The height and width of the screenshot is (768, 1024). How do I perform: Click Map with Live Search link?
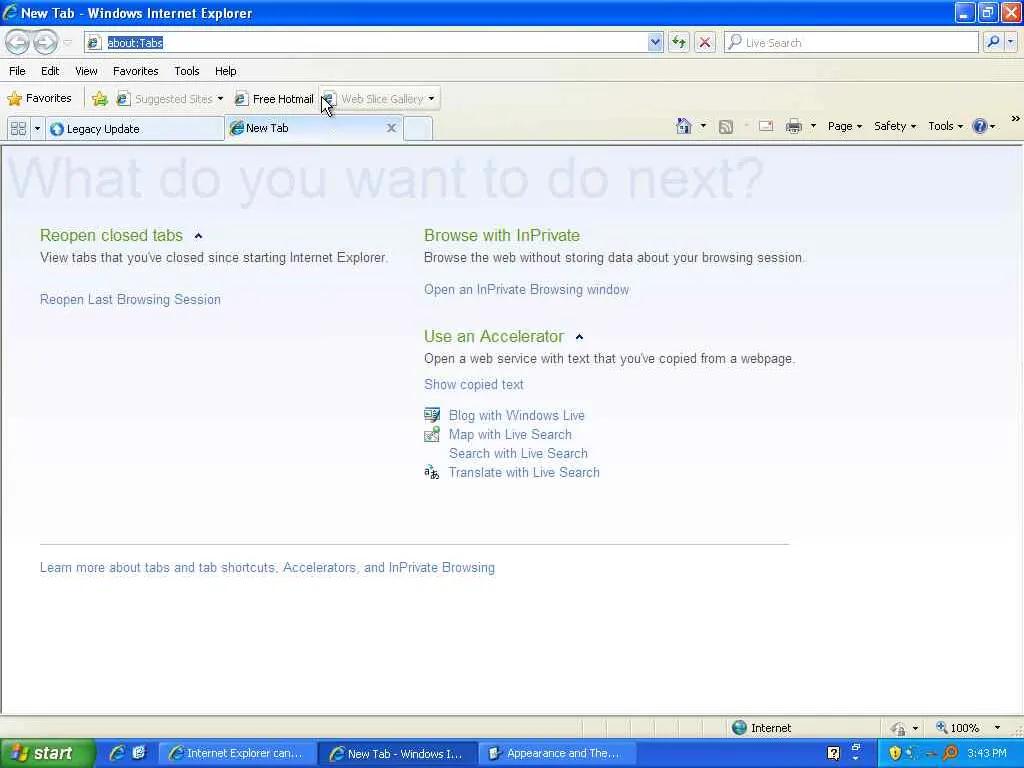click(x=510, y=434)
